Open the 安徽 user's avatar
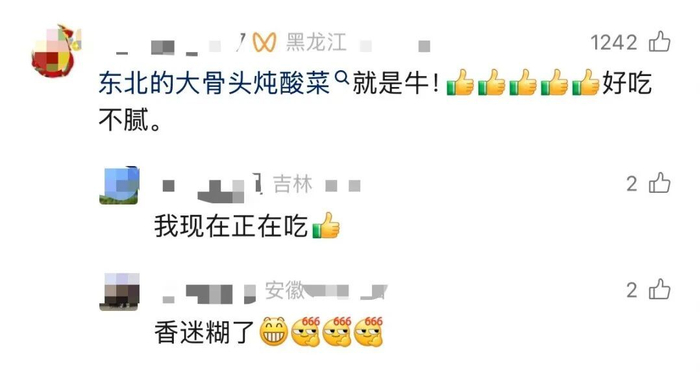 tap(119, 292)
